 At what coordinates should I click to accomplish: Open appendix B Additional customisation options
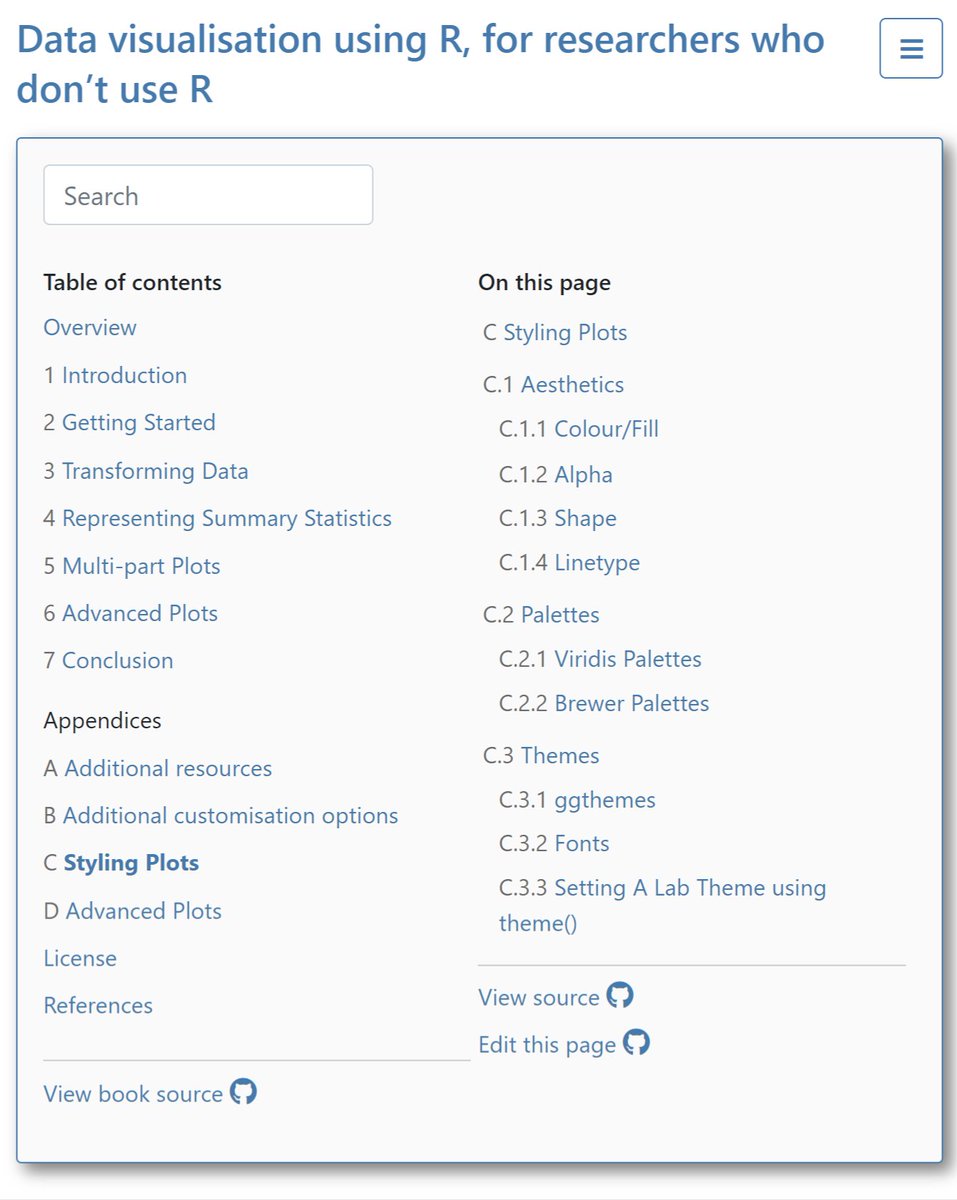tap(221, 816)
